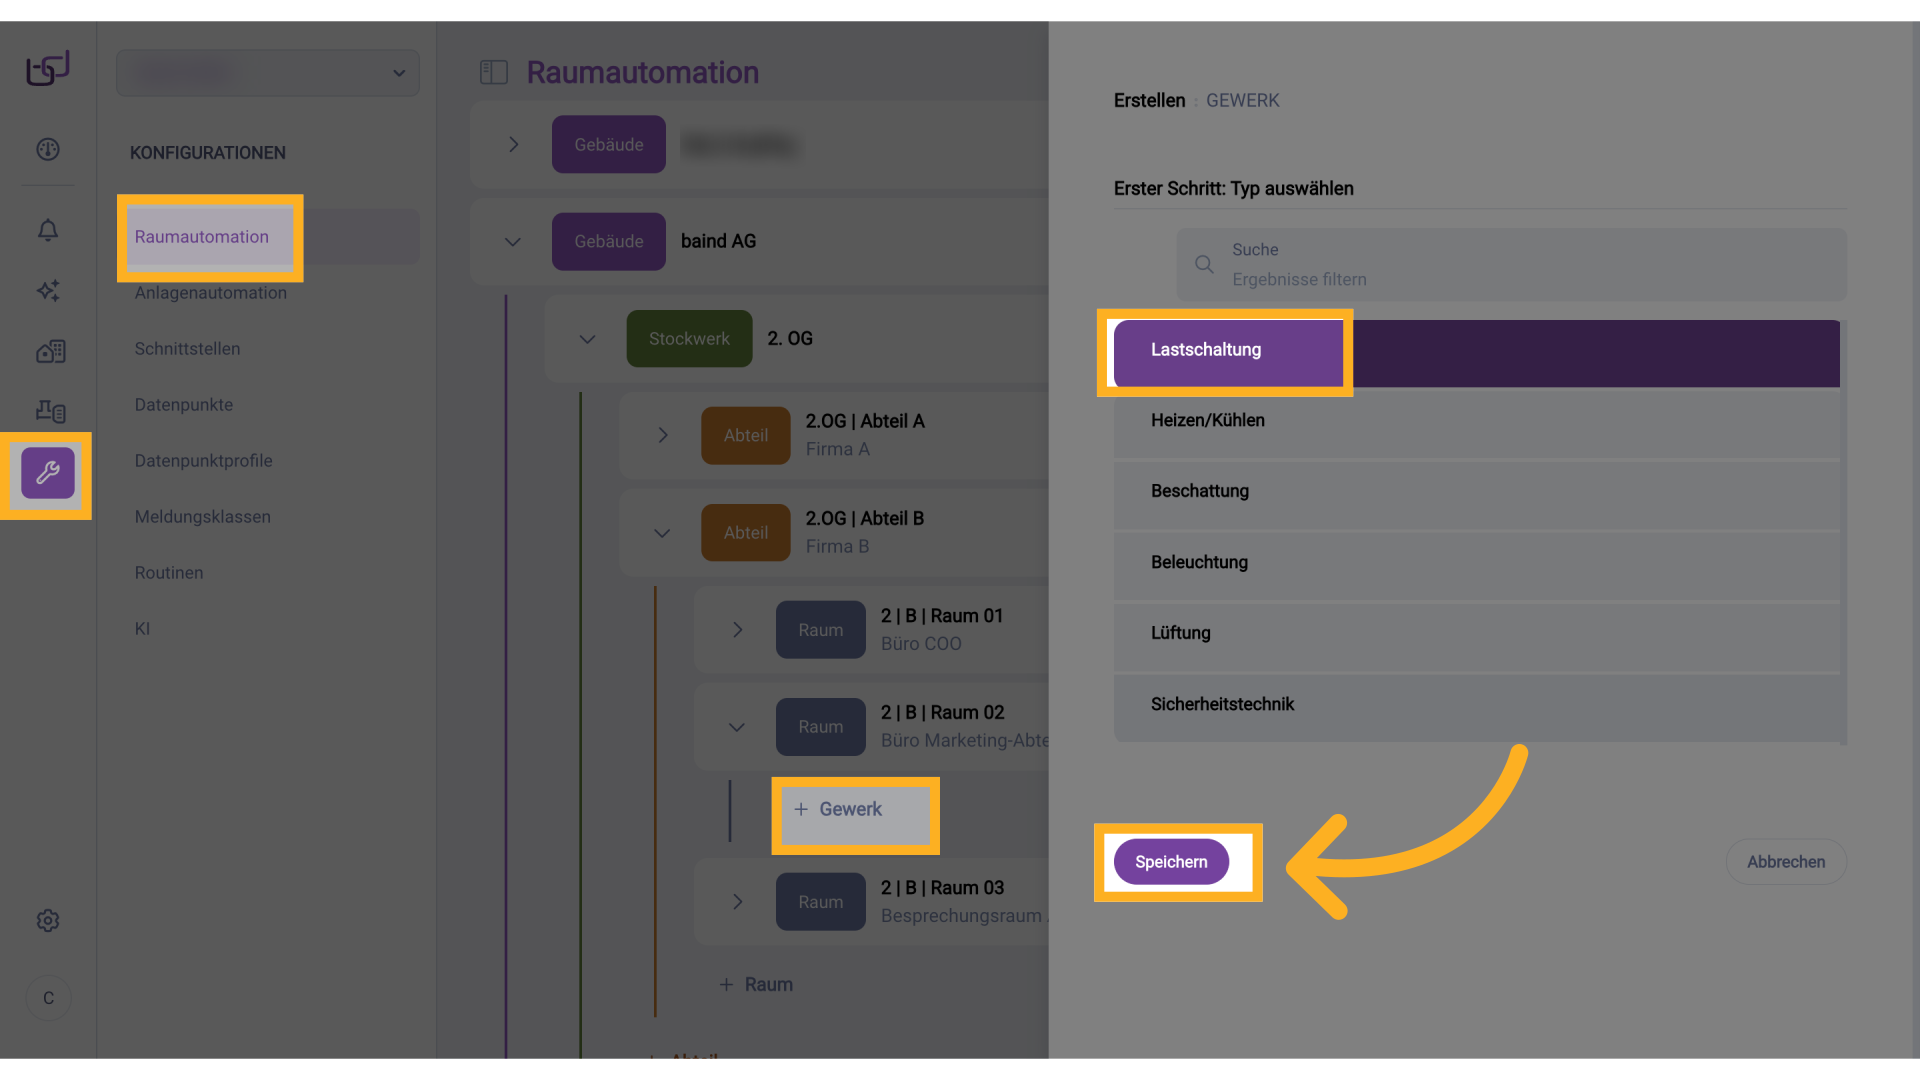The width and height of the screenshot is (1920, 1080).
Task: Toggle the sidebar panel icon beside Raumautomation
Action: click(x=494, y=72)
